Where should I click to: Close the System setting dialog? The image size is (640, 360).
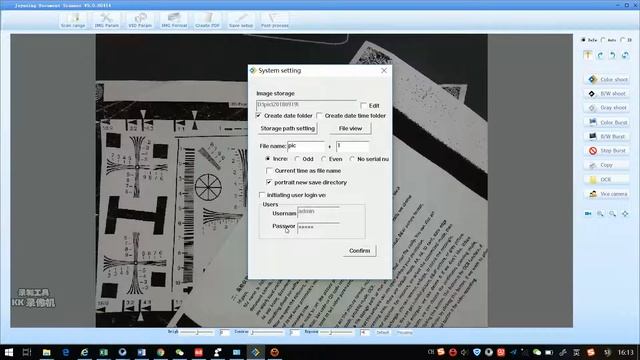tap(384, 71)
